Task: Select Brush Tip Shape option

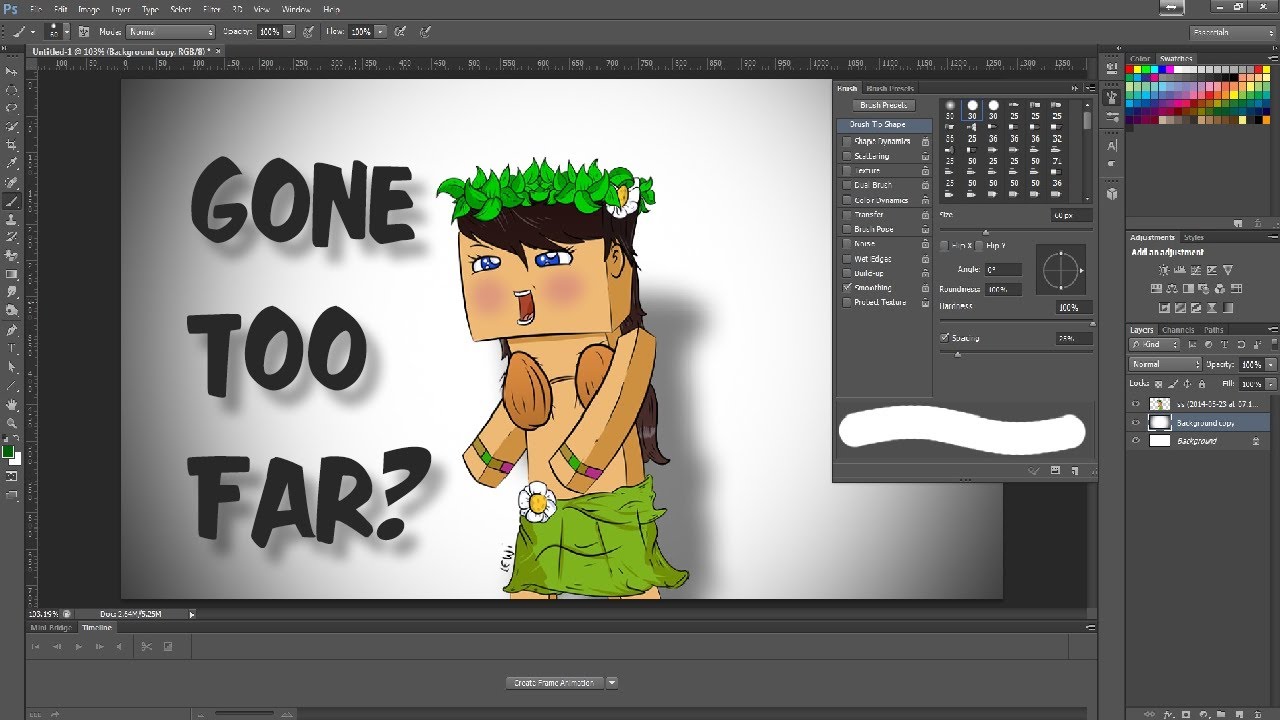Action: pyautogui.click(x=884, y=124)
